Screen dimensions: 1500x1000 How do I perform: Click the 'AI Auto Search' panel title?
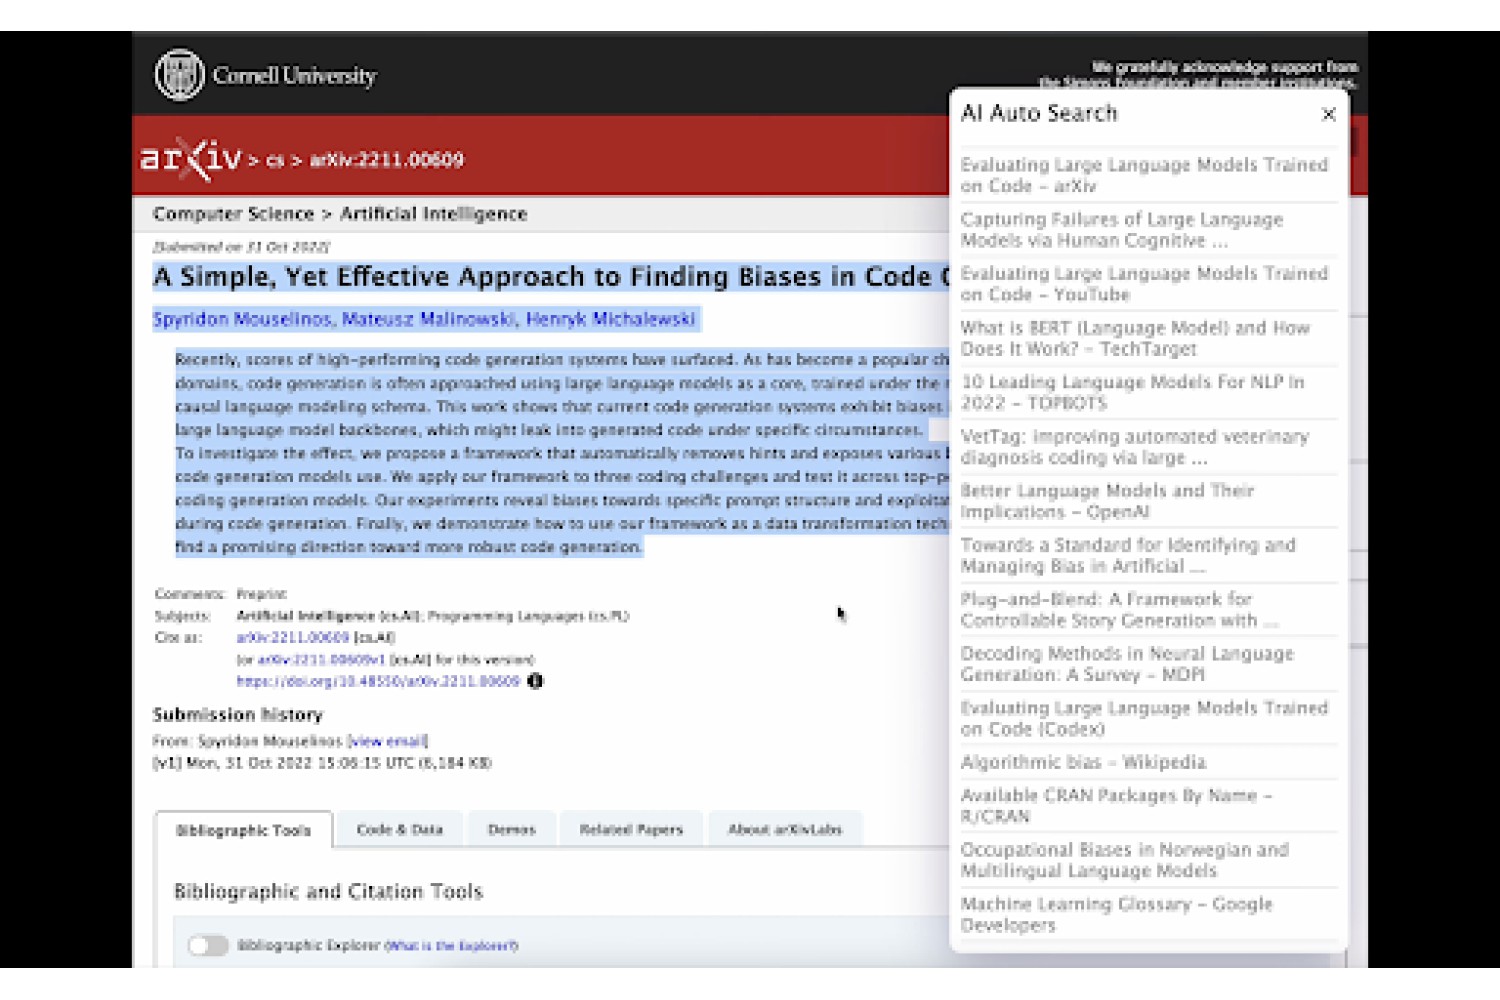(1039, 113)
